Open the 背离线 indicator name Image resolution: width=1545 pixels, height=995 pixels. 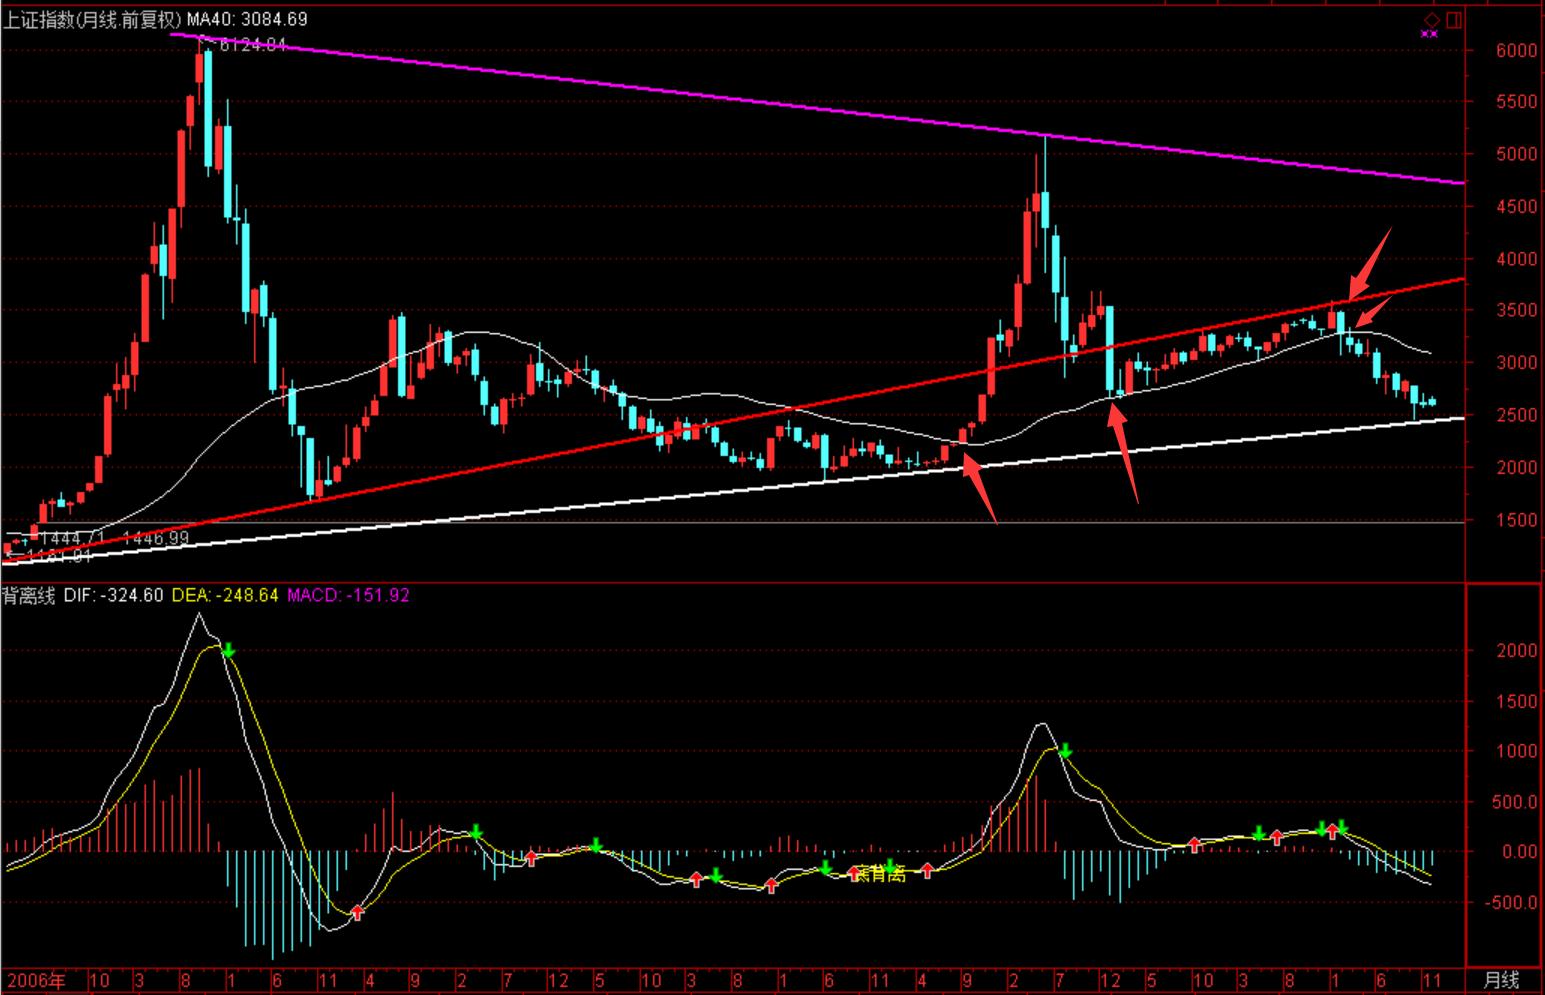[28, 596]
